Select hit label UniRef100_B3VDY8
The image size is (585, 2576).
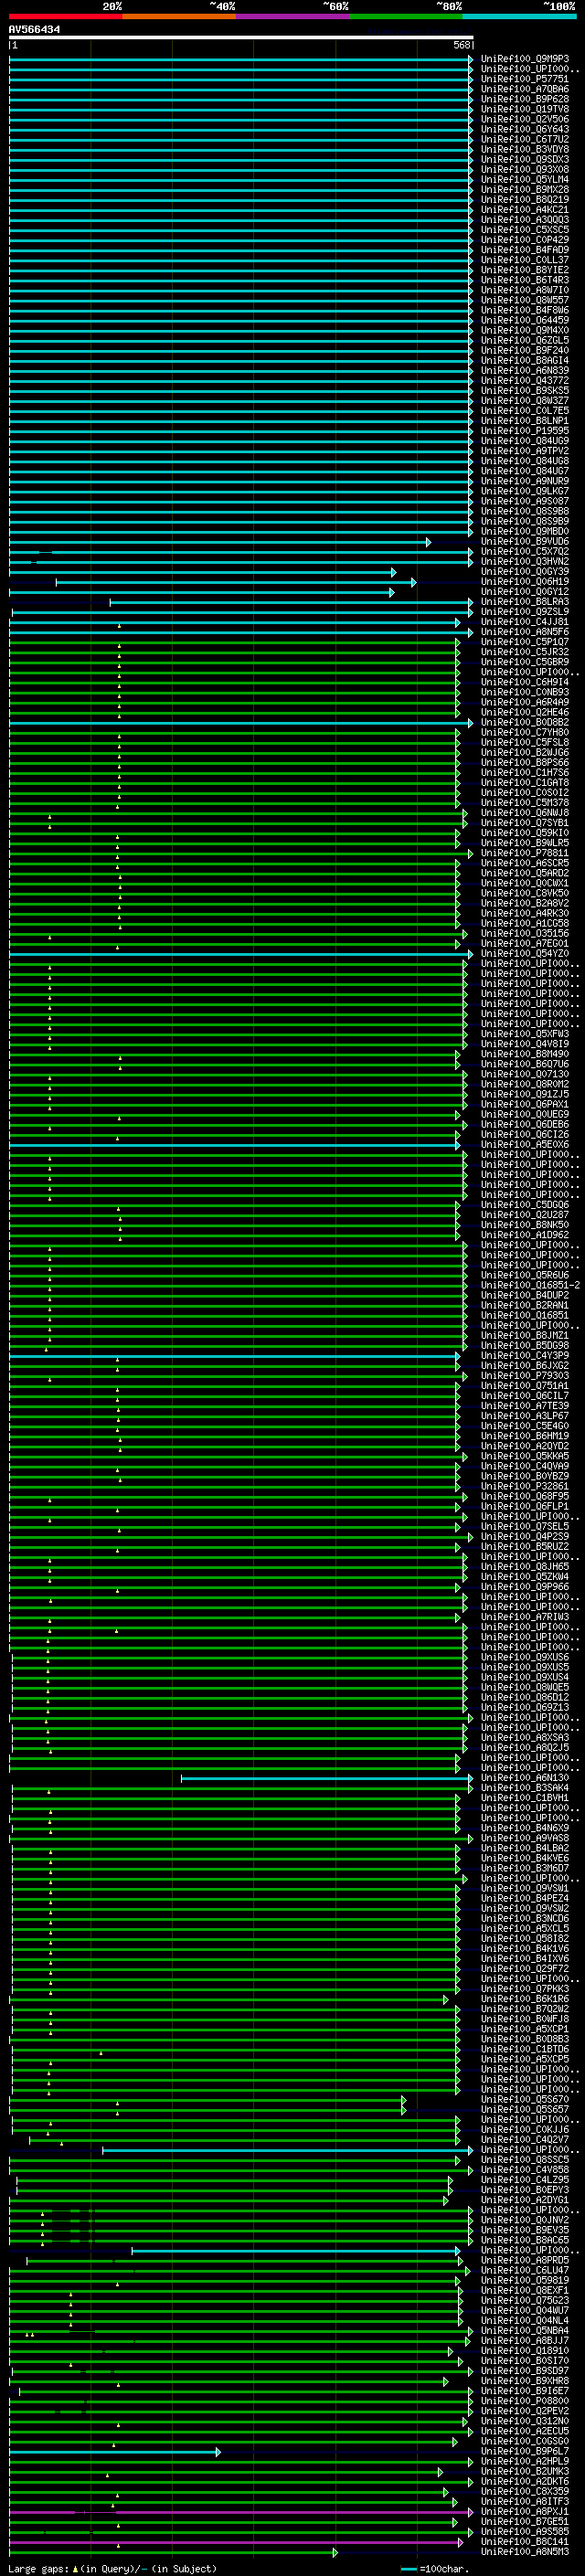(x=525, y=149)
